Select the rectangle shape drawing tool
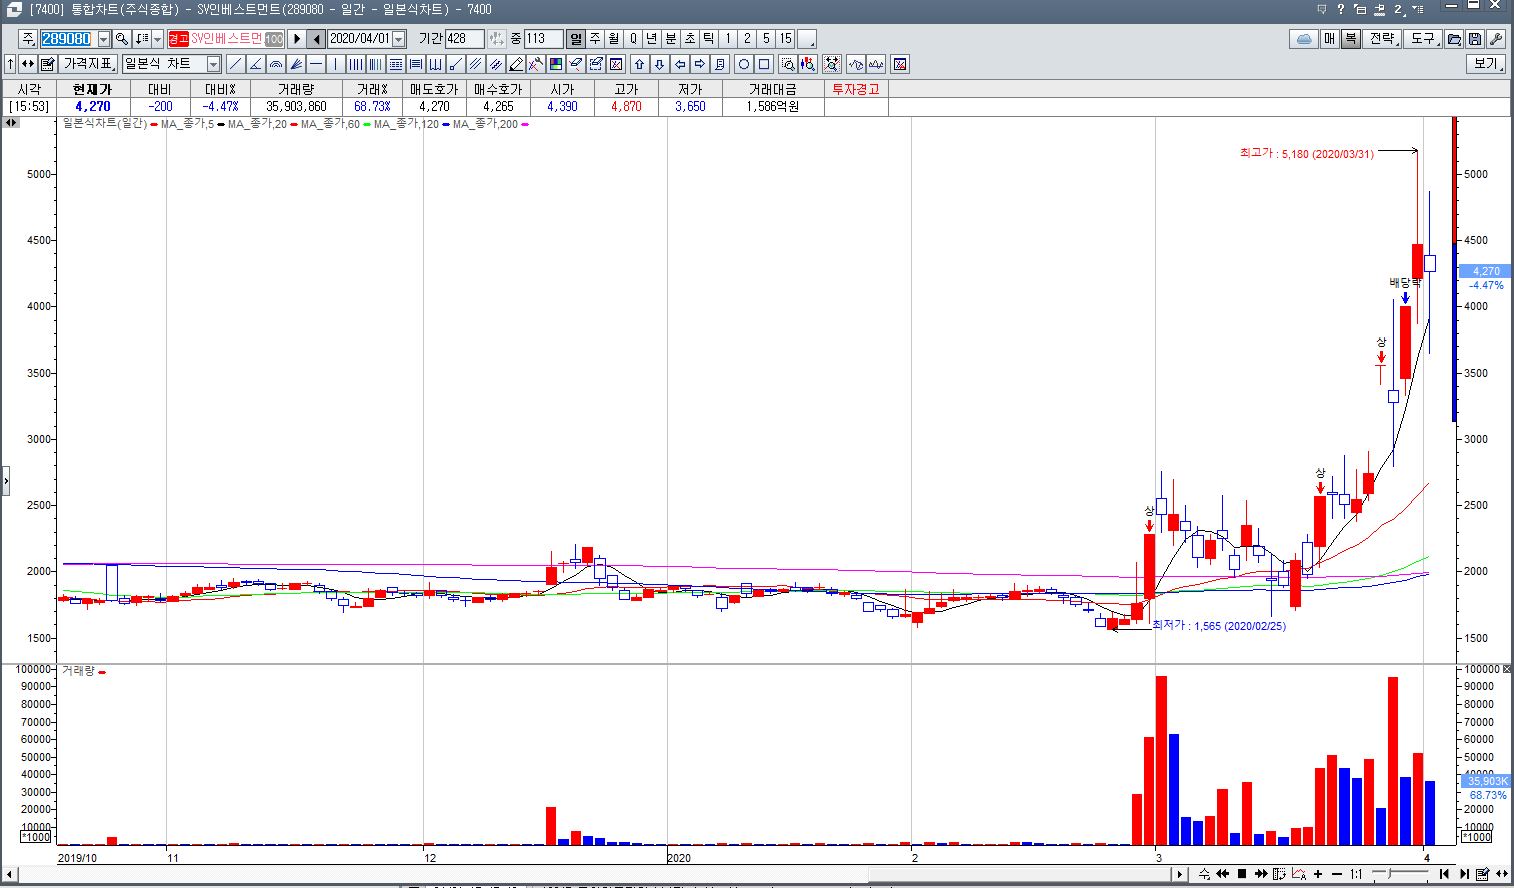The height and width of the screenshot is (888, 1514). (764, 64)
